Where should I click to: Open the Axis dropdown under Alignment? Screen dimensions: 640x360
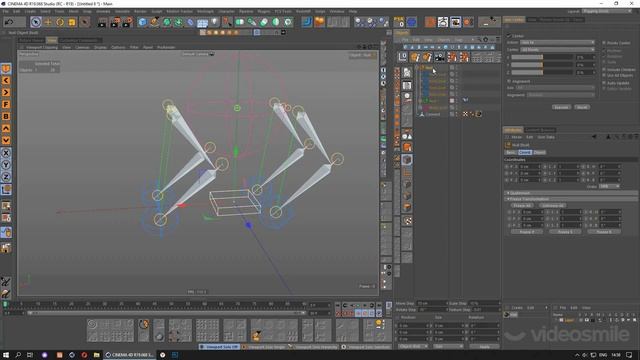coord(555,88)
